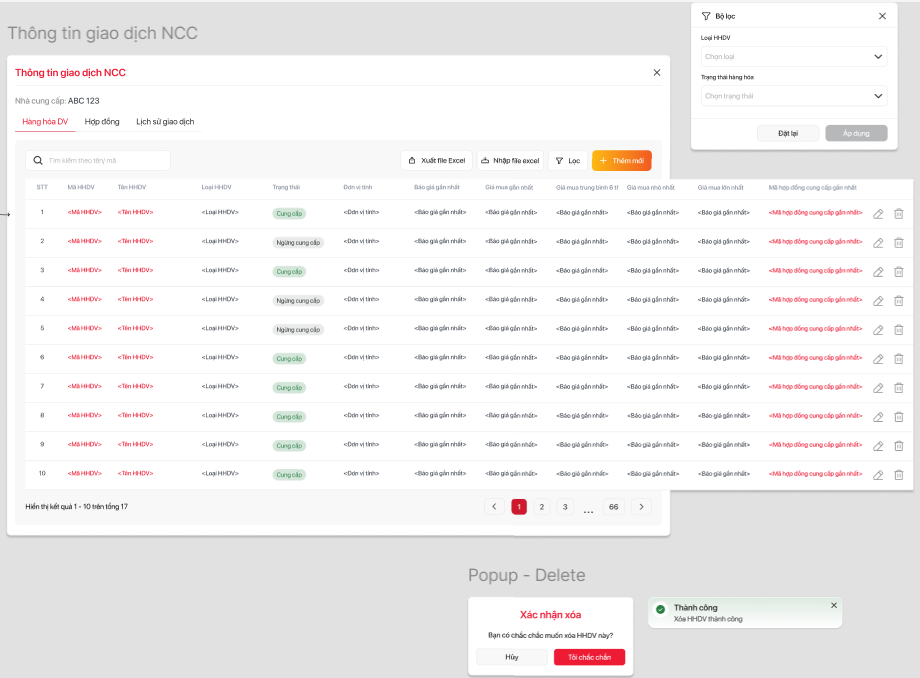The image size is (920, 678).
Task: Click the previous page arrow in pagination
Action: click(494, 507)
